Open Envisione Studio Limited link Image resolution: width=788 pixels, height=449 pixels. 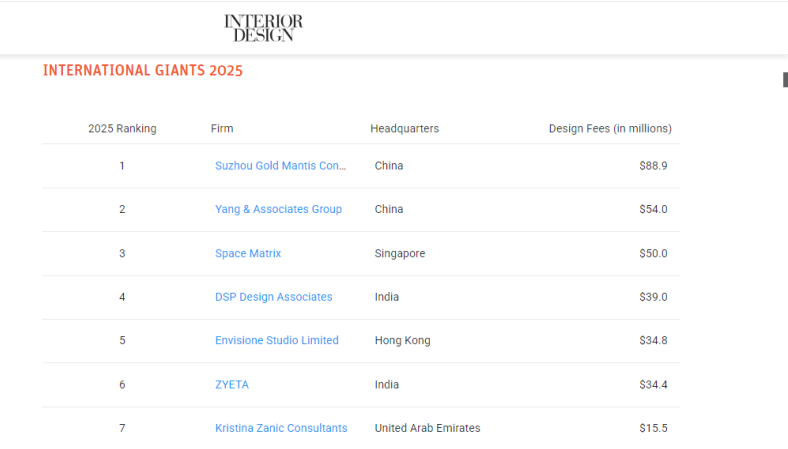point(276,340)
